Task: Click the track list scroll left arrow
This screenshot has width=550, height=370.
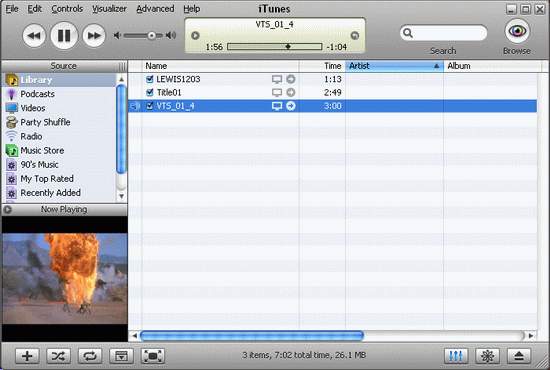Action: coord(134,336)
